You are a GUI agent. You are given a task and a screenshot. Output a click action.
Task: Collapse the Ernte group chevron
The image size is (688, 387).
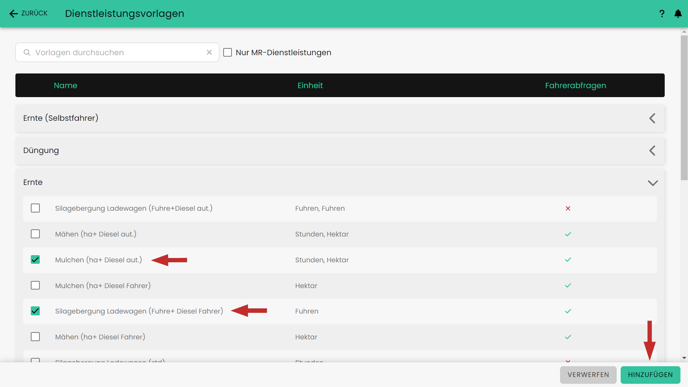tap(652, 183)
